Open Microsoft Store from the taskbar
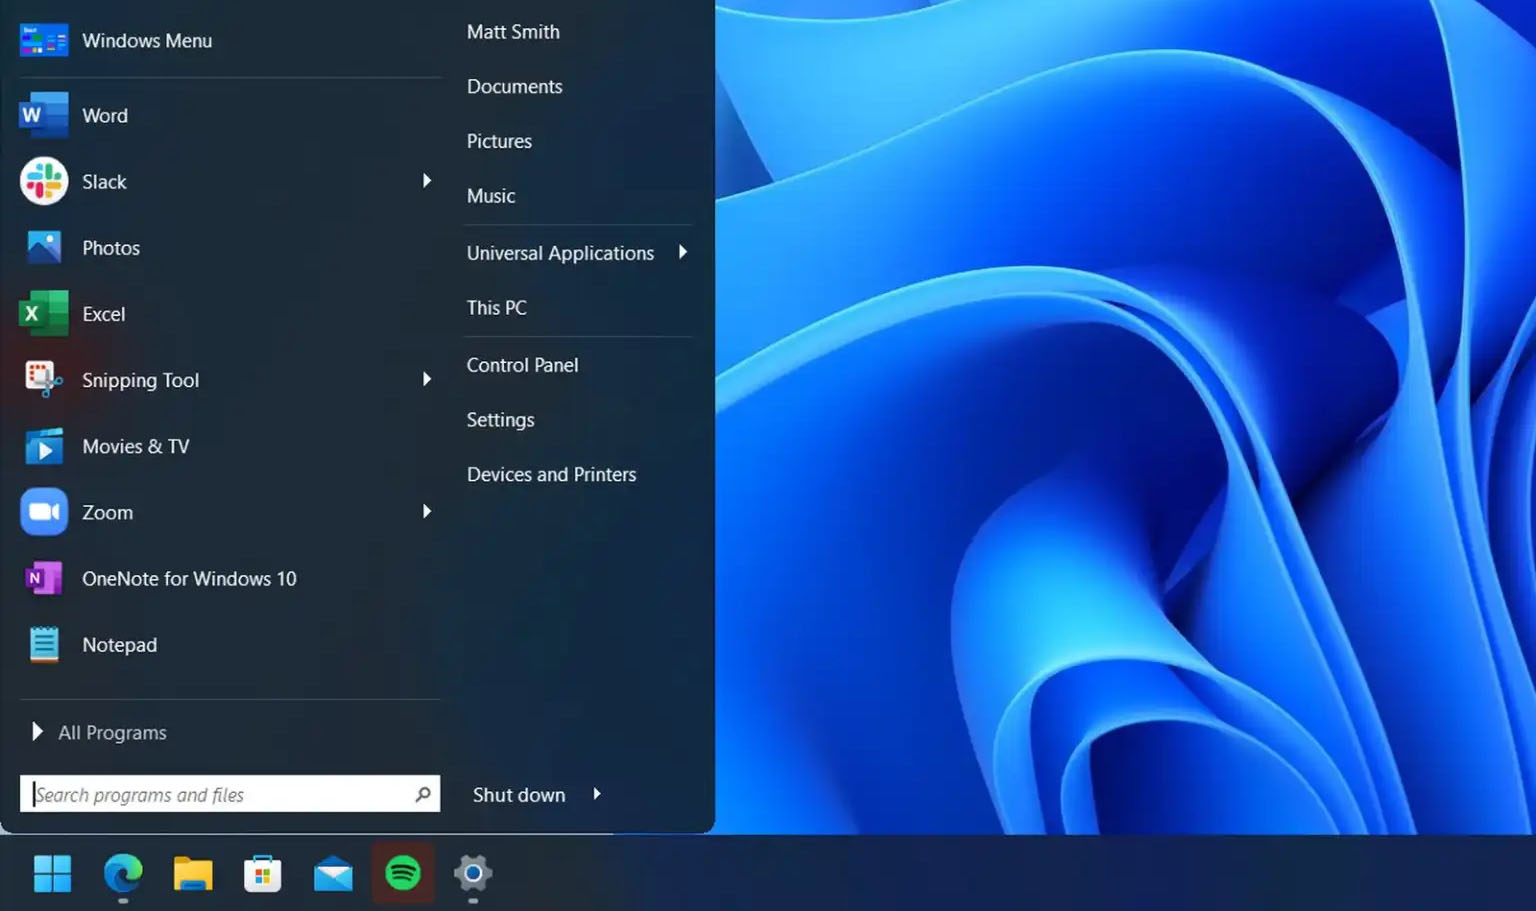Viewport: 1536px width, 911px height. click(263, 873)
